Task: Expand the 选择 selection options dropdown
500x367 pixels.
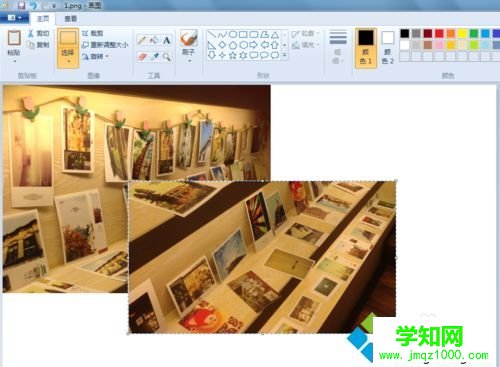Action: 68,61
